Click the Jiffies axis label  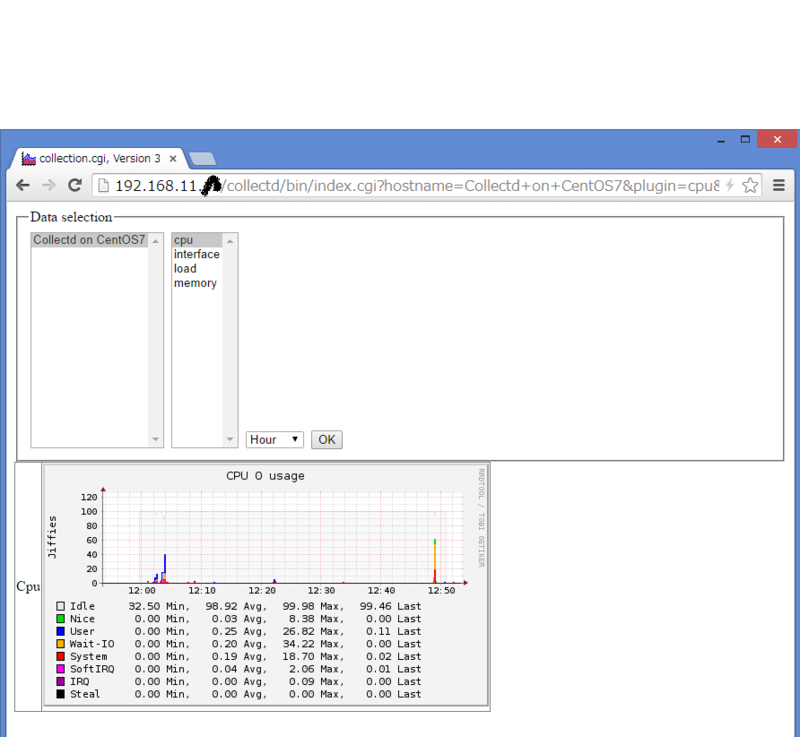point(52,537)
